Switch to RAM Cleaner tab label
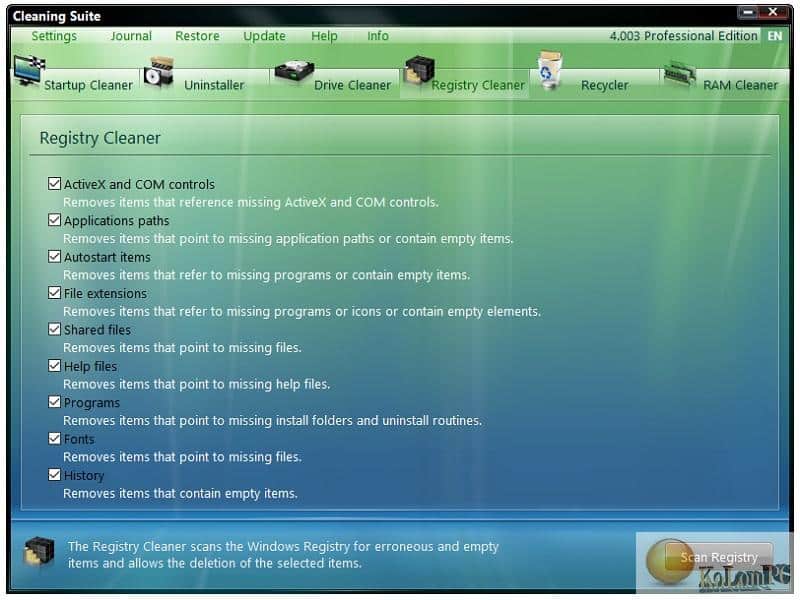Image resolution: width=800 pixels, height=600 pixels. [740, 85]
